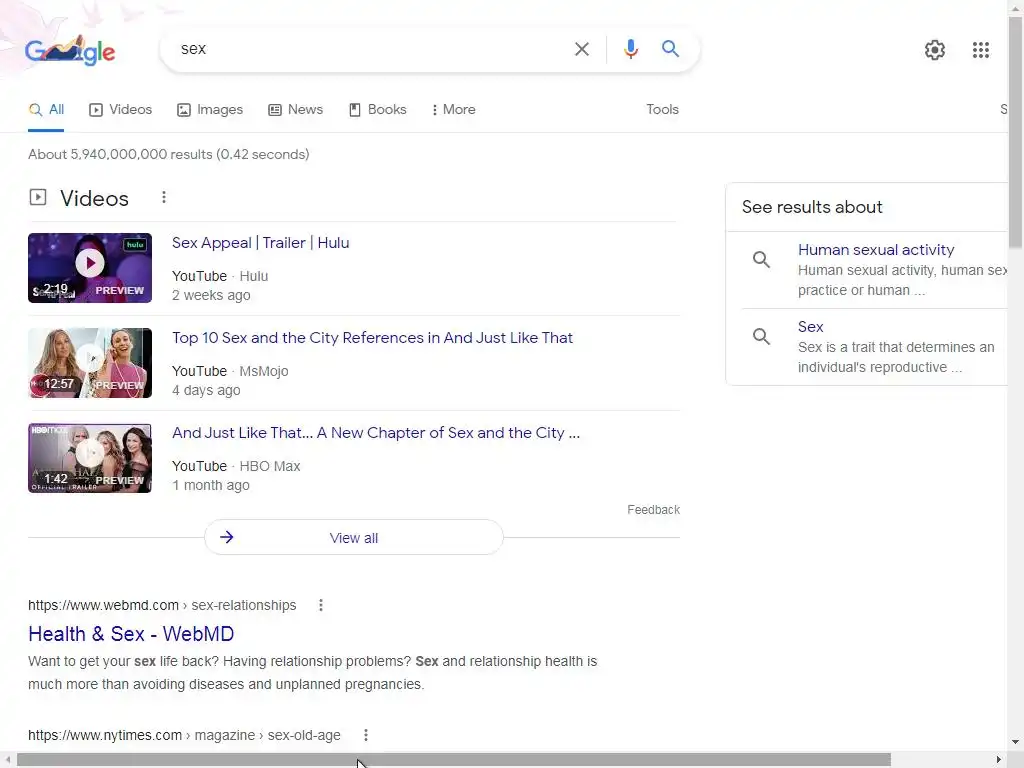Image resolution: width=1024 pixels, height=768 pixels.
Task: Click the View all videos button
Action: pos(354,537)
